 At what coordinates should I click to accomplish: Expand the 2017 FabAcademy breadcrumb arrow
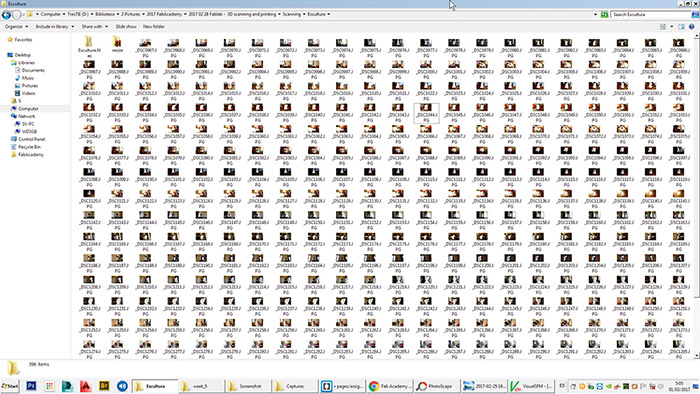pos(185,14)
